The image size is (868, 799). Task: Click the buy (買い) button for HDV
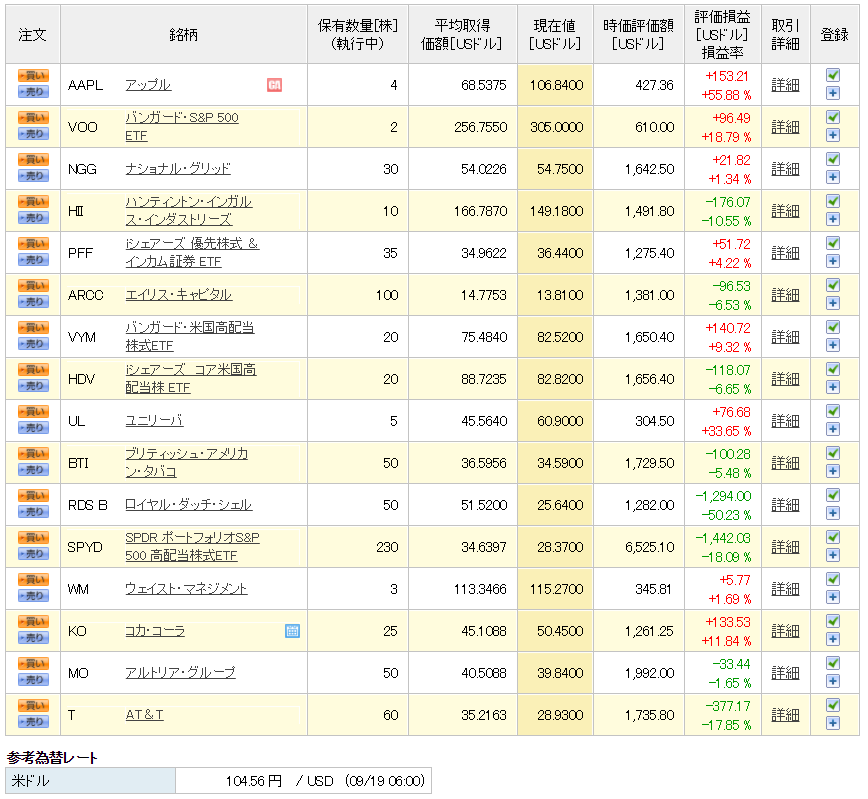click(33, 370)
